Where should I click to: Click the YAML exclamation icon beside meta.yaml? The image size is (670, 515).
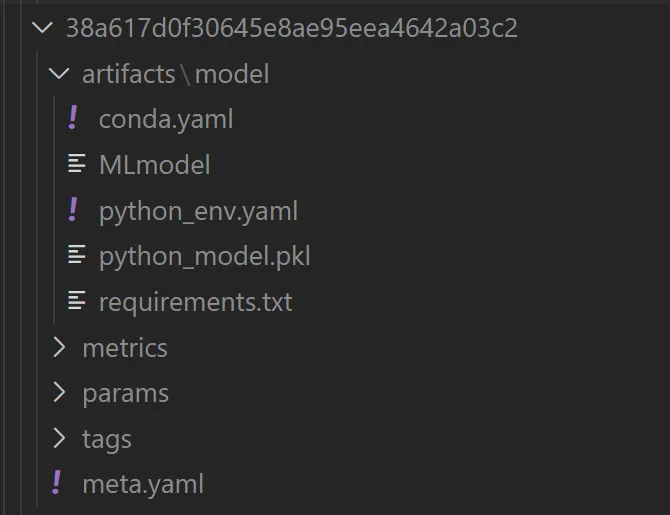pos(56,482)
